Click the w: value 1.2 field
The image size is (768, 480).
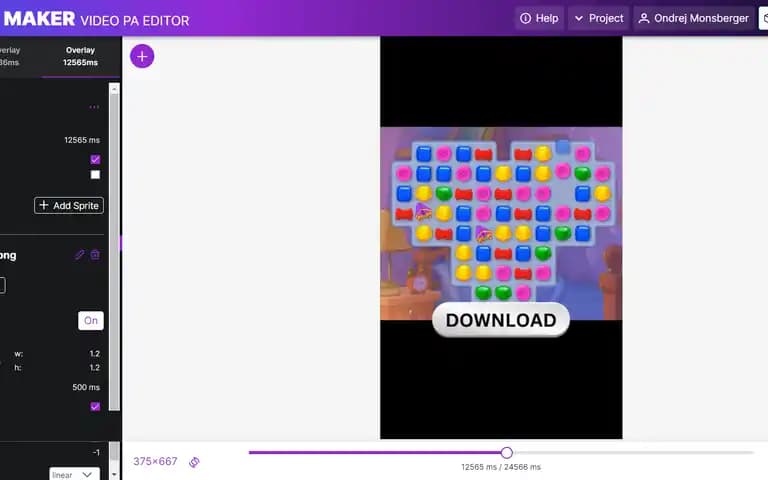click(x=95, y=354)
